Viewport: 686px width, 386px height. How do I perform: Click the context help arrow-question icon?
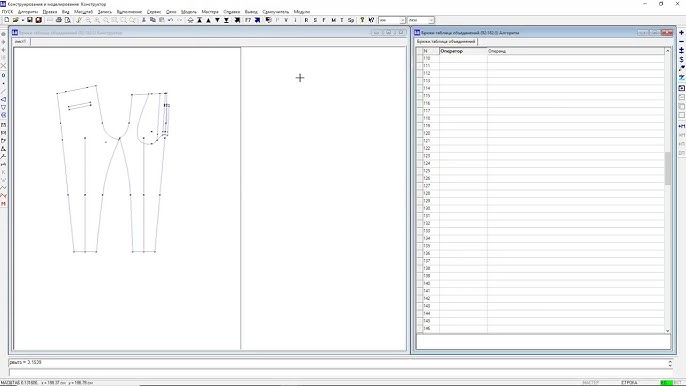click(x=371, y=20)
